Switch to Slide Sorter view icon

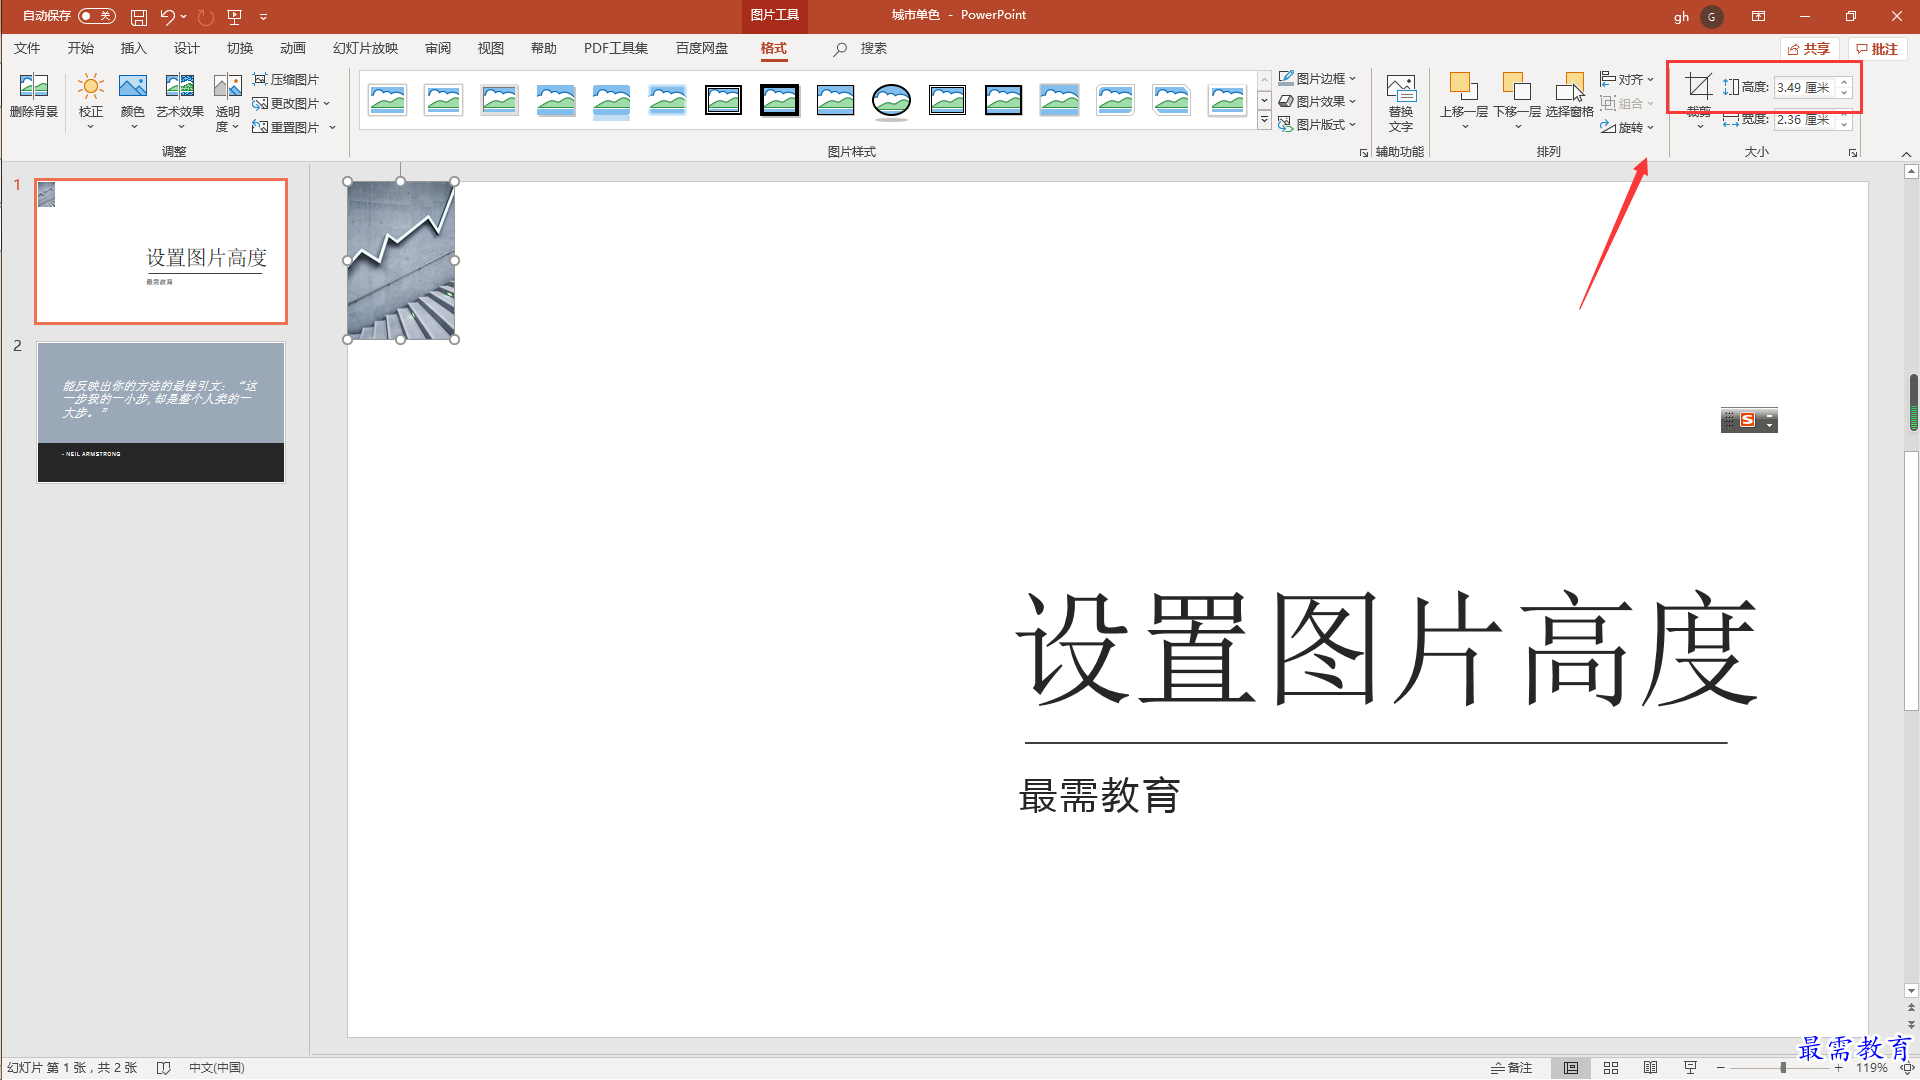click(x=1611, y=1068)
